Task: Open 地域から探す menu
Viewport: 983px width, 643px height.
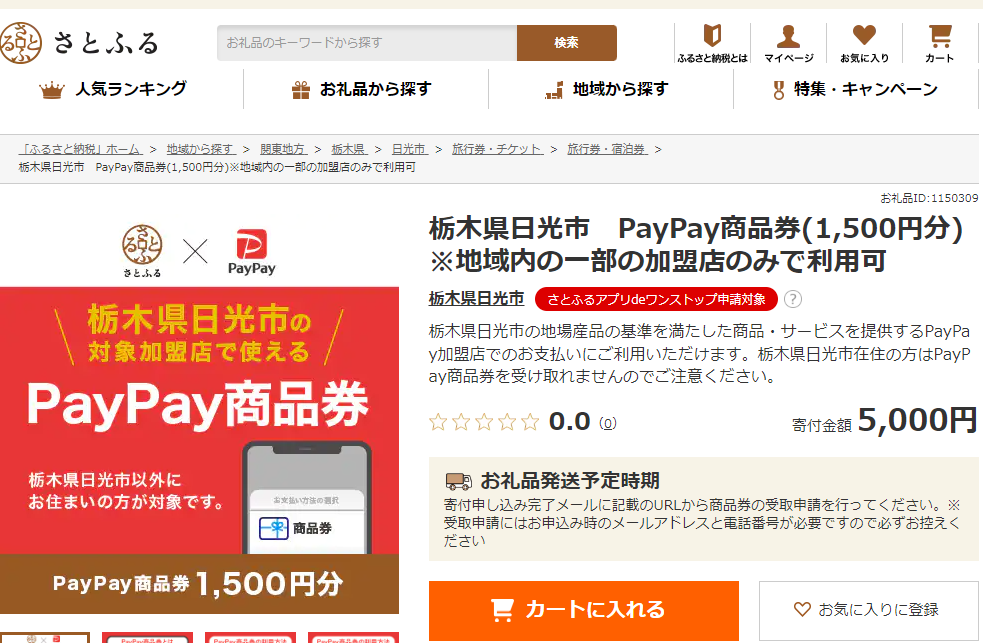Action: pos(607,89)
